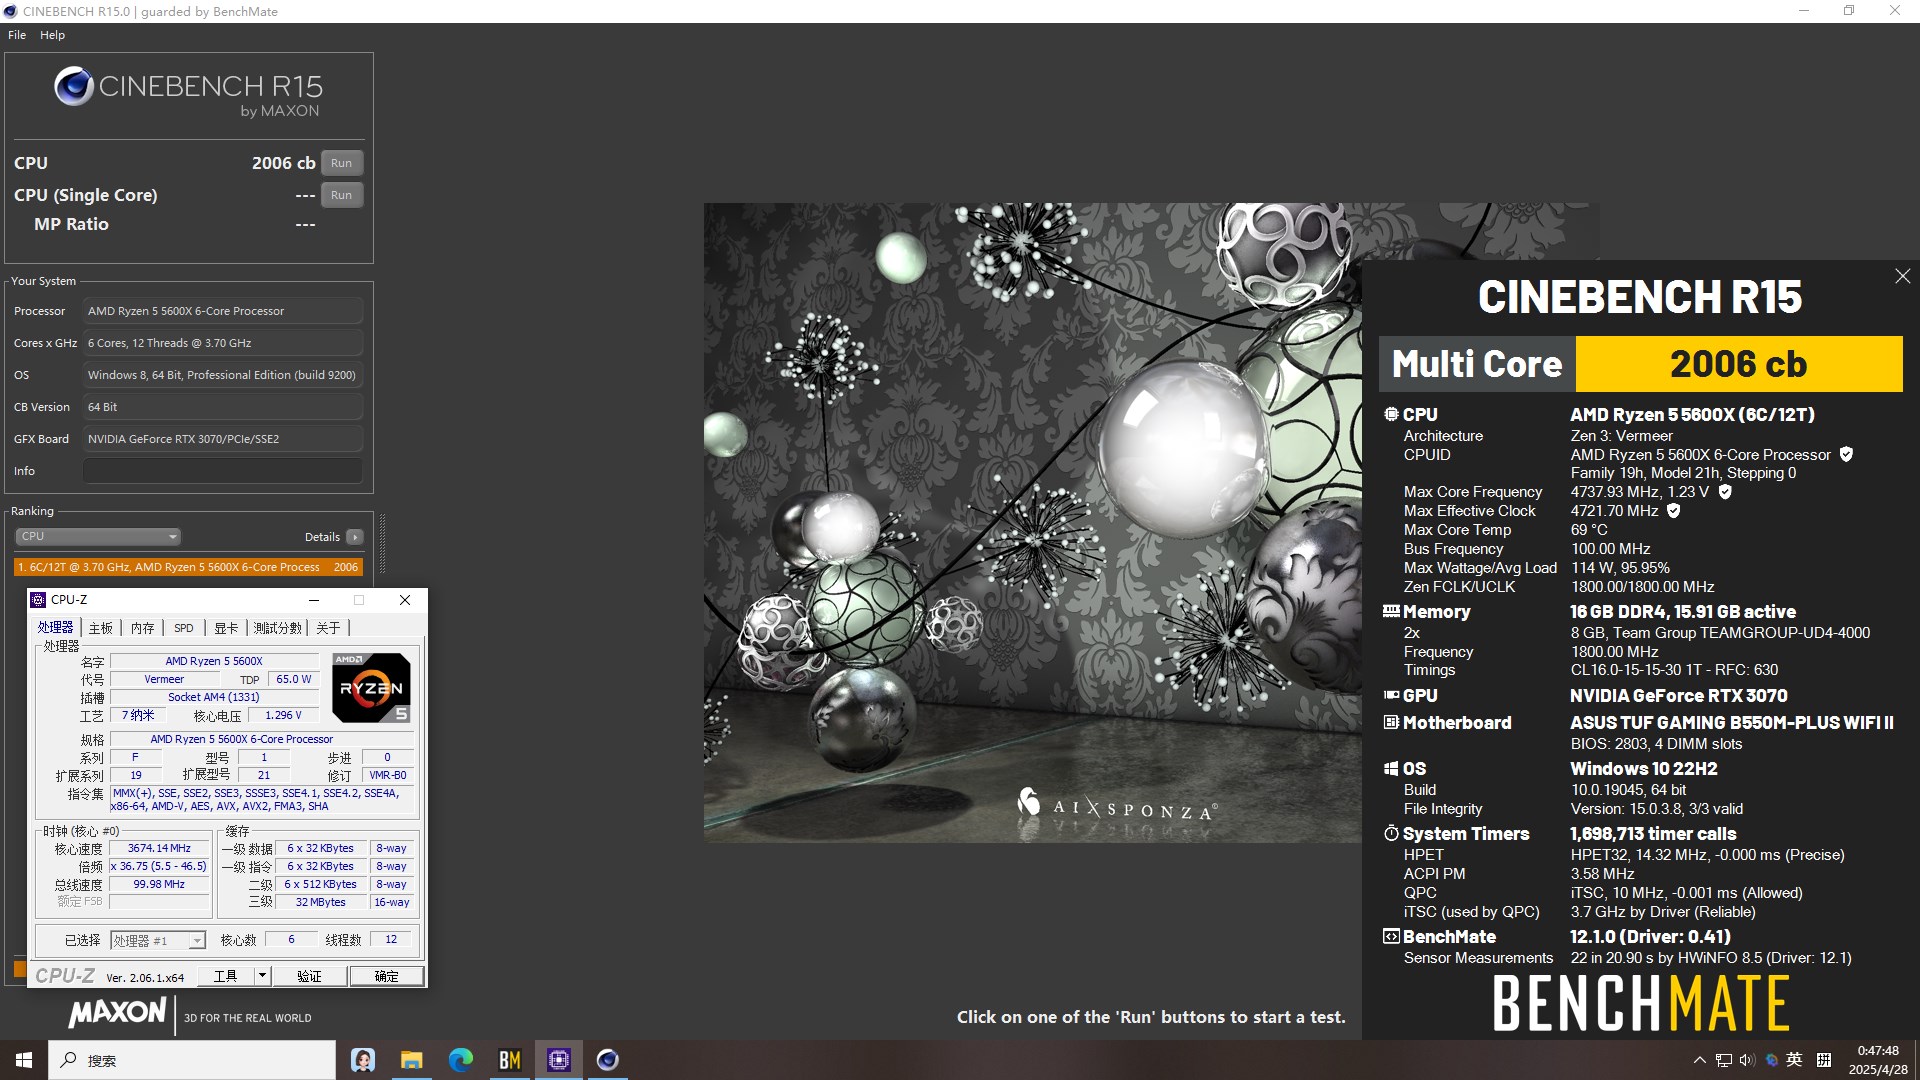Click the rendered scene image

[x=1032, y=522]
